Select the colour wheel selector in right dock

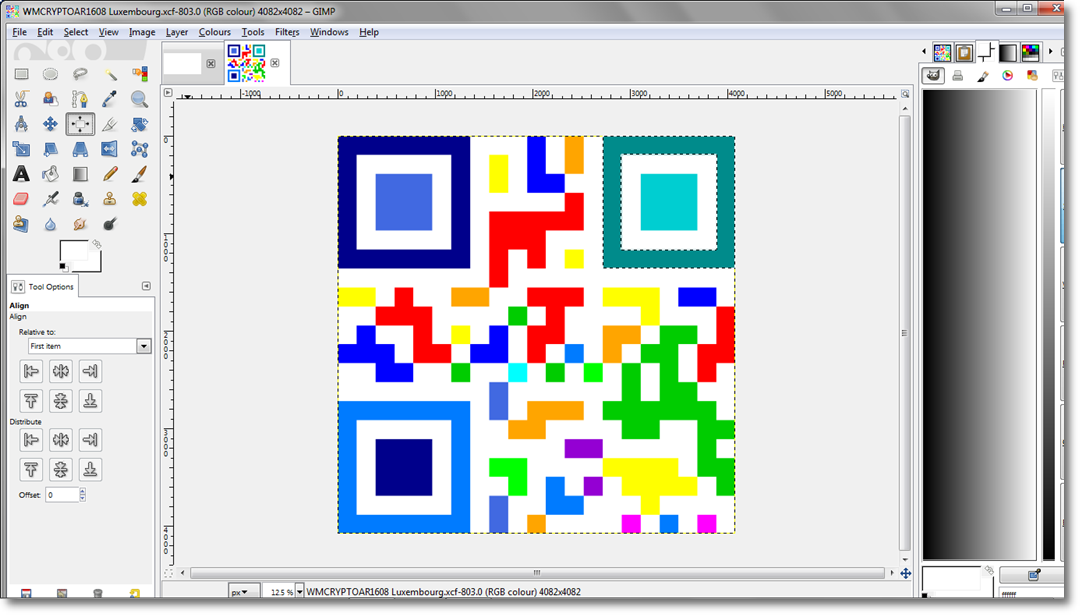coord(1008,76)
